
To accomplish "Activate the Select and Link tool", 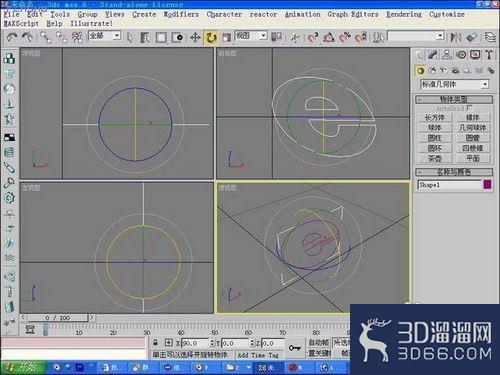I will [45, 37].
